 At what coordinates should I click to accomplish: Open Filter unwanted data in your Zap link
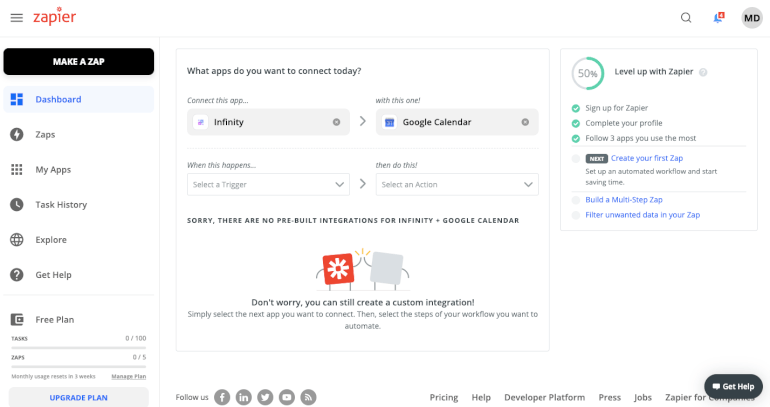(642, 215)
